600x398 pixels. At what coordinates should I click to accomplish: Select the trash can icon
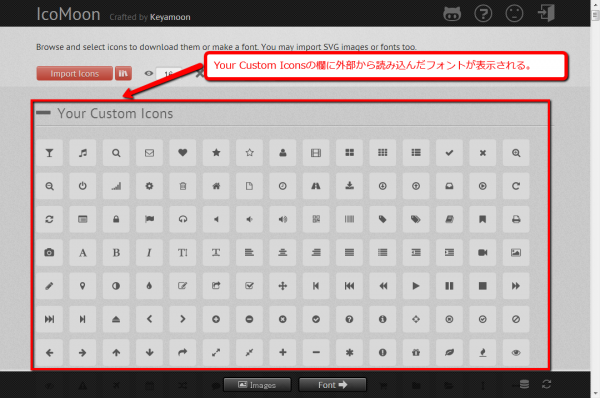183,186
